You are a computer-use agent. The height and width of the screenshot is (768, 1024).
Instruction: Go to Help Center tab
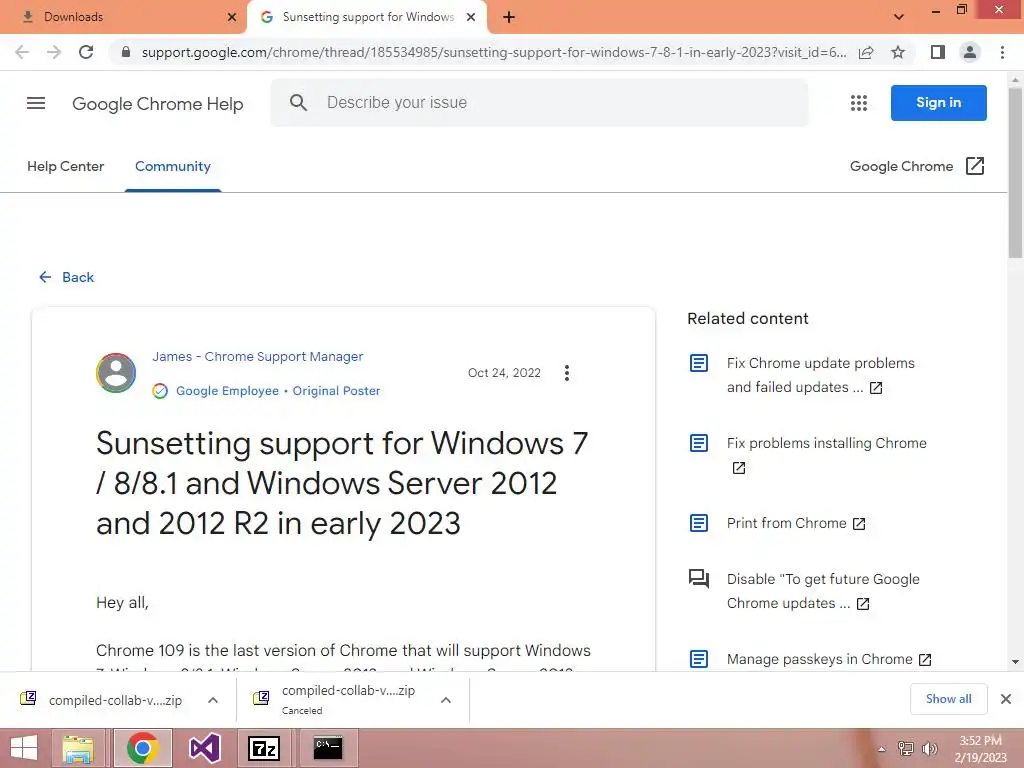(x=65, y=167)
